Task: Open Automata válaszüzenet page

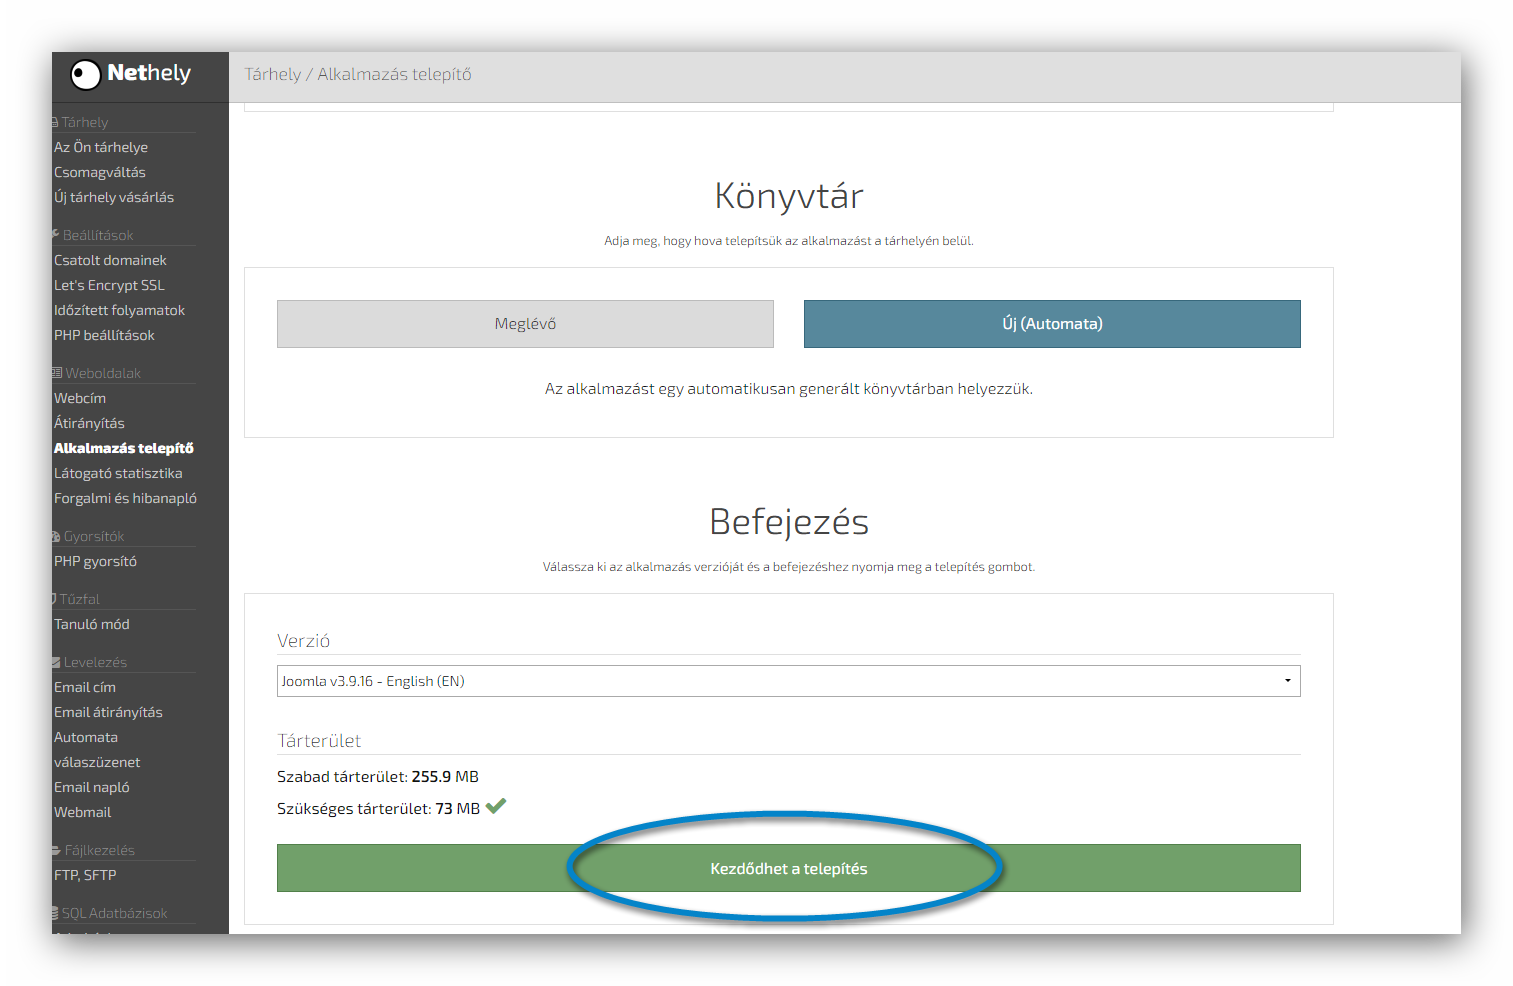Action: point(97,749)
